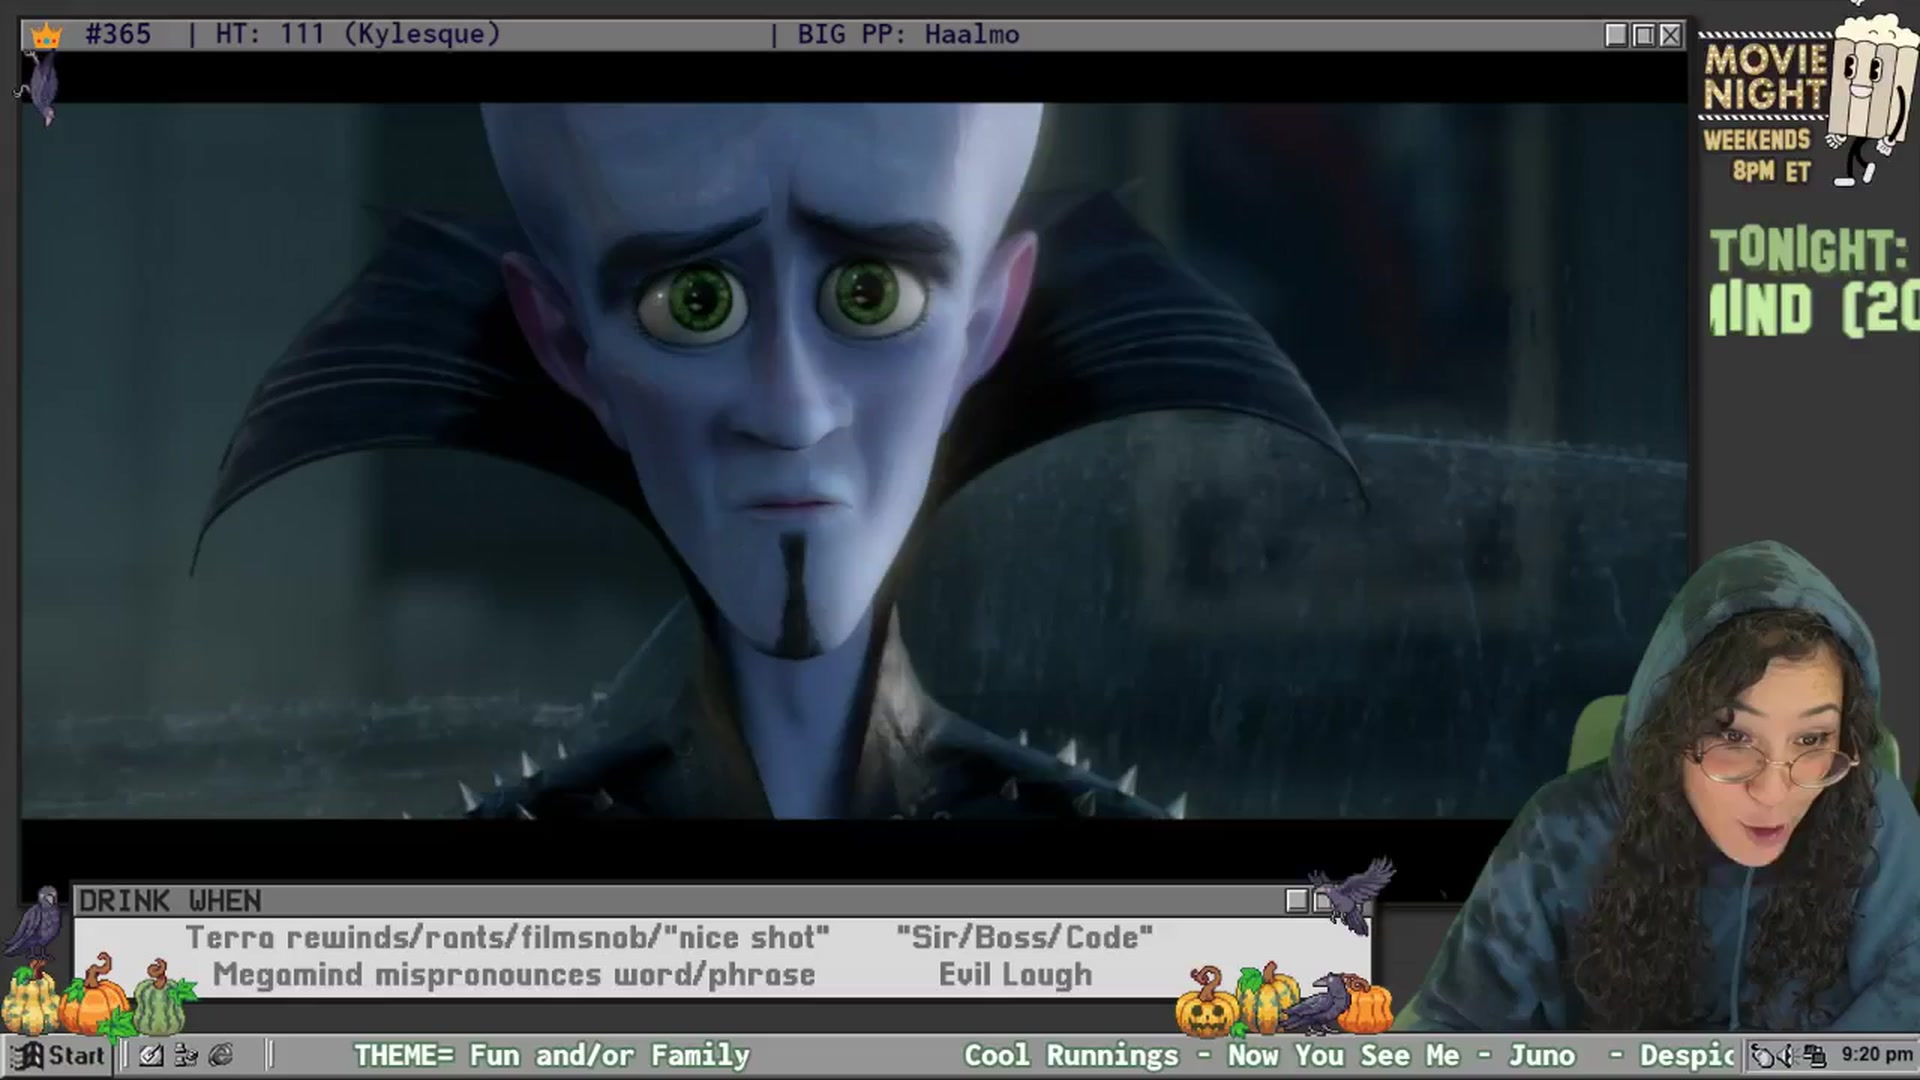Click "Sir/Boss/Code" drink rule text
The height and width of the screenshot is (1080, 1920).
pyautogui.click(x=1024, y=938)
